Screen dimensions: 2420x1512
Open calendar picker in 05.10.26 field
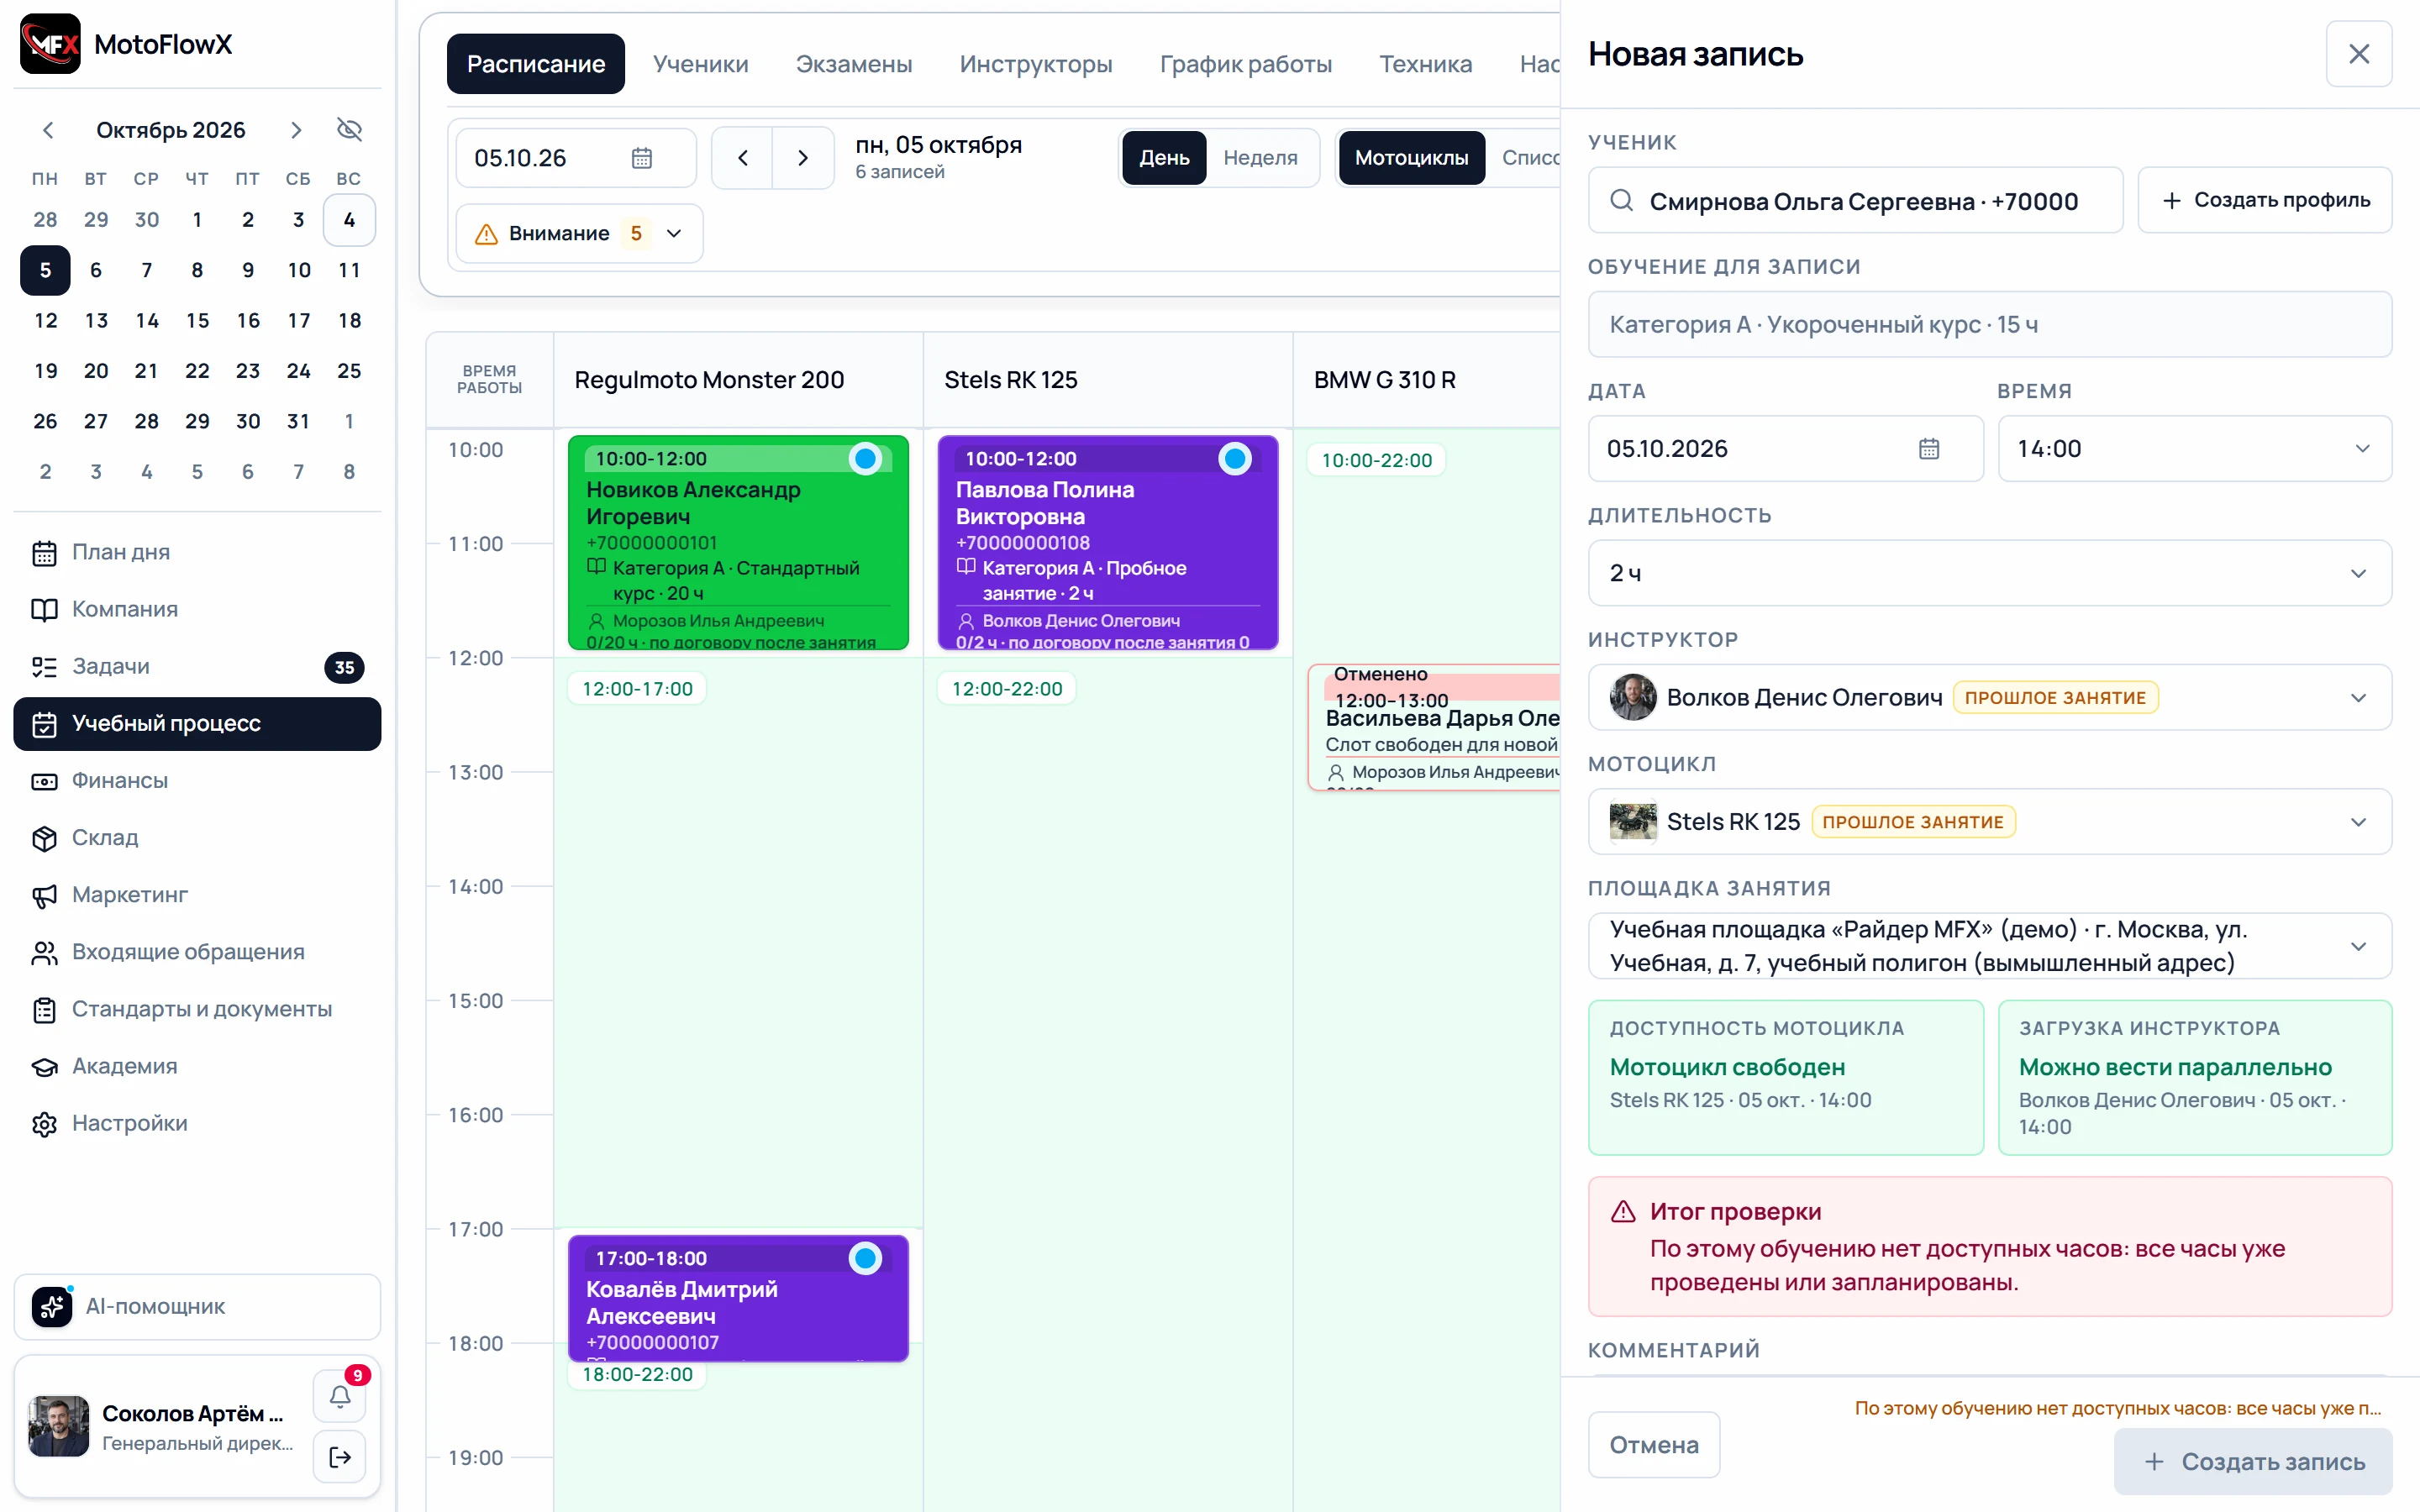point(642,158)
